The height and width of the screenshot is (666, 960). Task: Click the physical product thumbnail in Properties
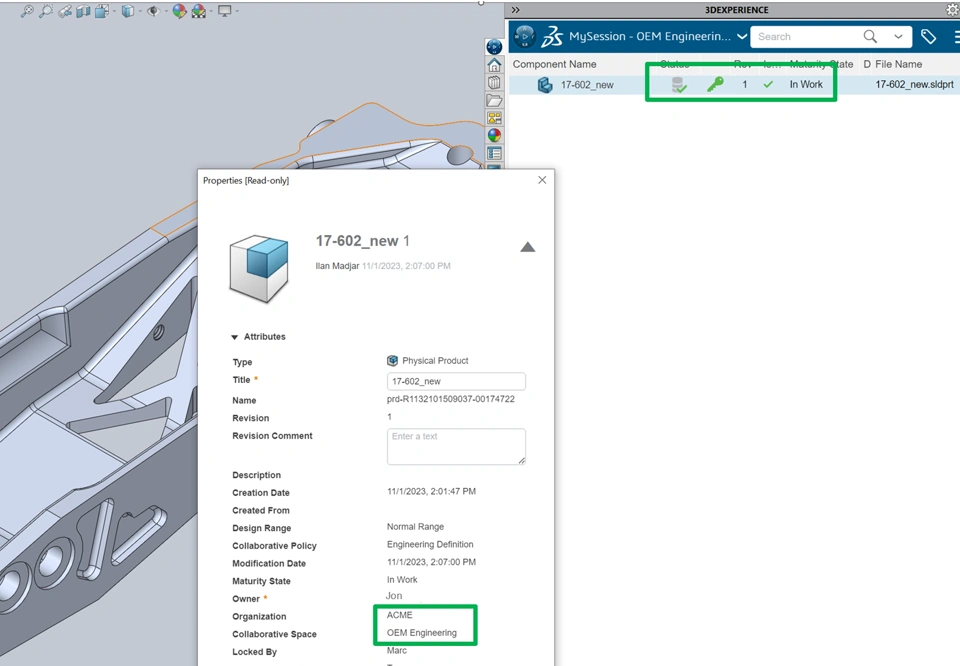258,269
